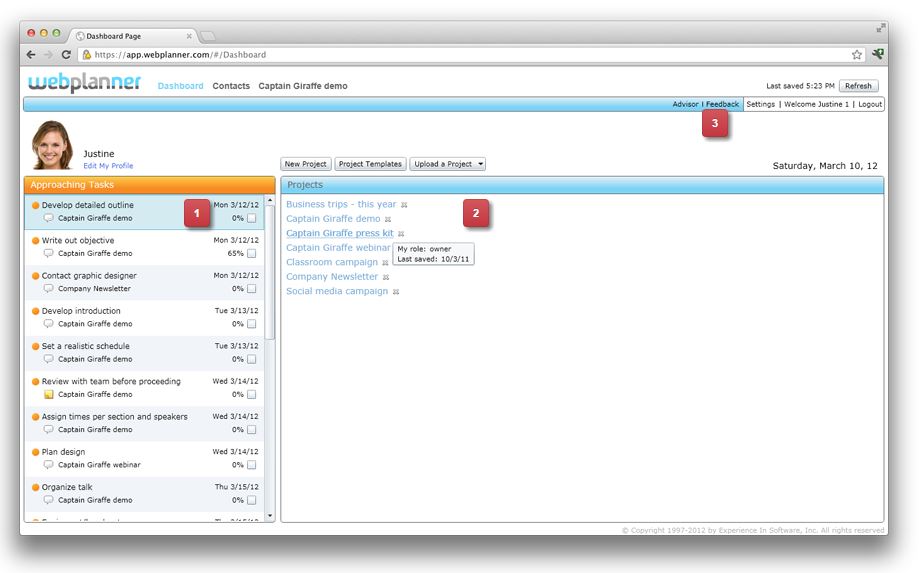Click the Edit My Profile link
Screen dimensions: 919x573
(x=108, y=166)
